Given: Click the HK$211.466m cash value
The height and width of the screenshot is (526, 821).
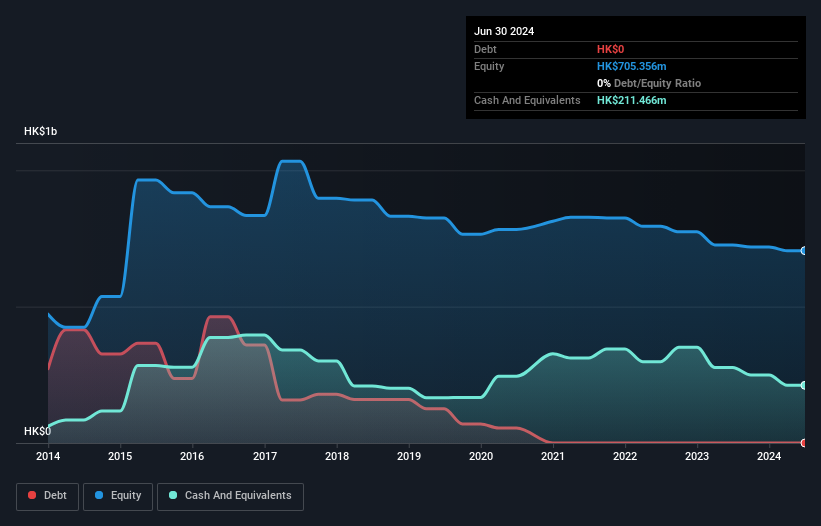Looking at the screenshot, I should coord(631,100).
